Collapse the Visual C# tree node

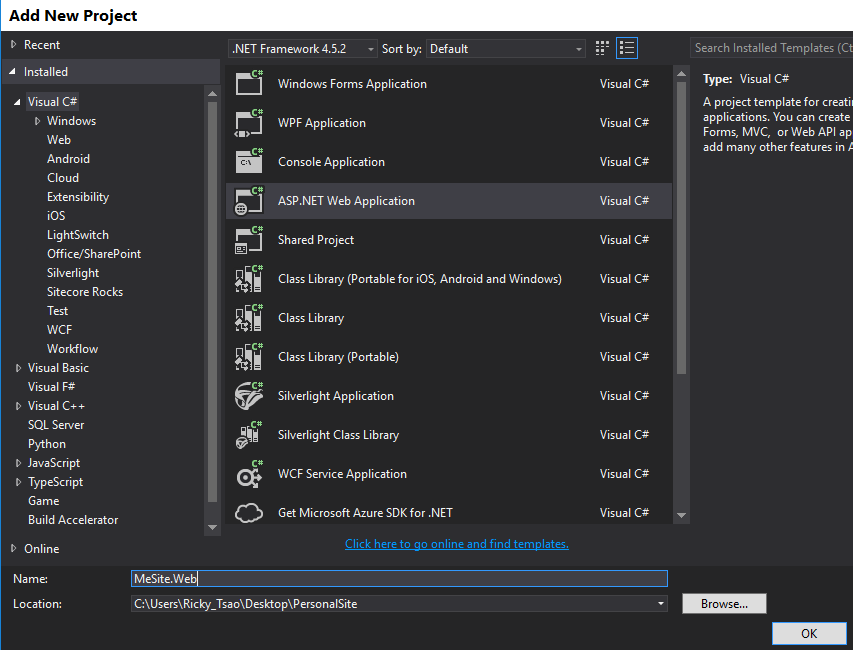click(x=17, y=102)
